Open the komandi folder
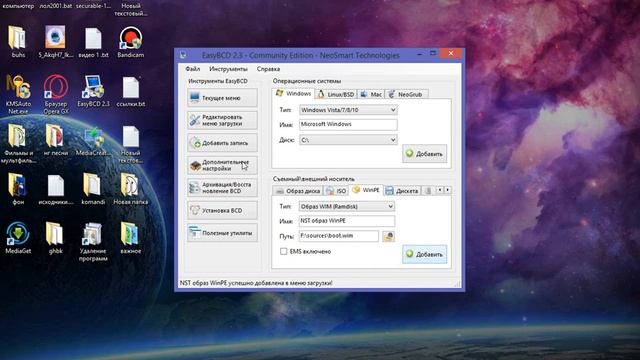The height and width of the screenshot is (360, 640). pyautogui.click(x=93, y=189)
